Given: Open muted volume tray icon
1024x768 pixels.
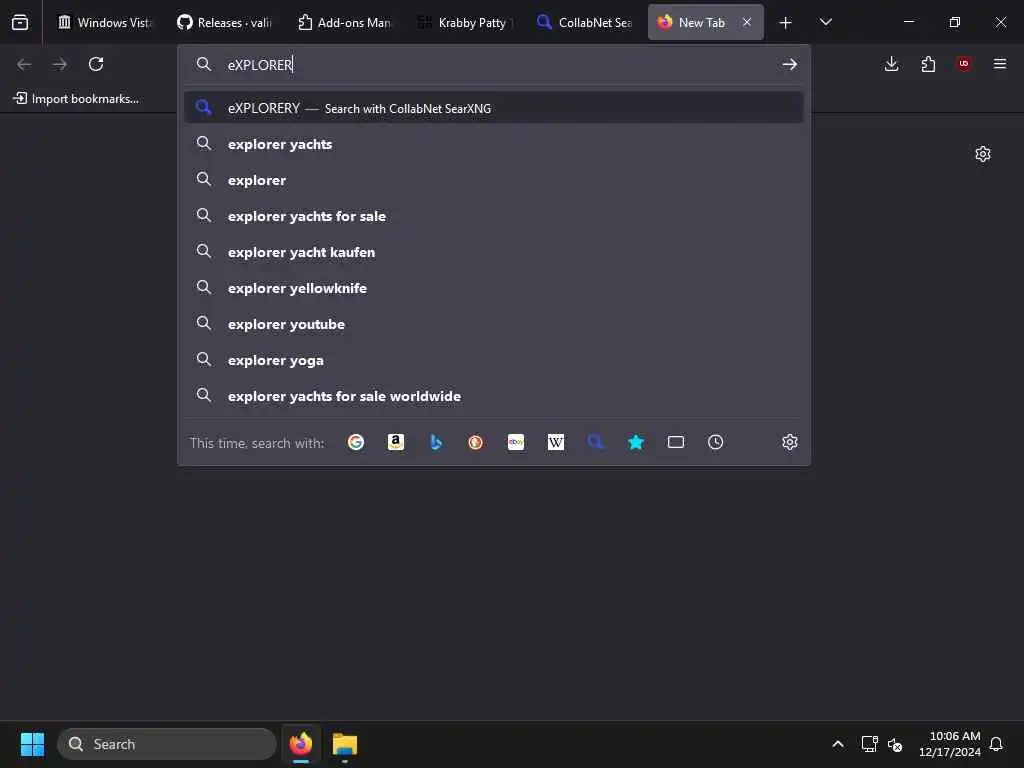Looking at the screenshot, I should [895, 744].
